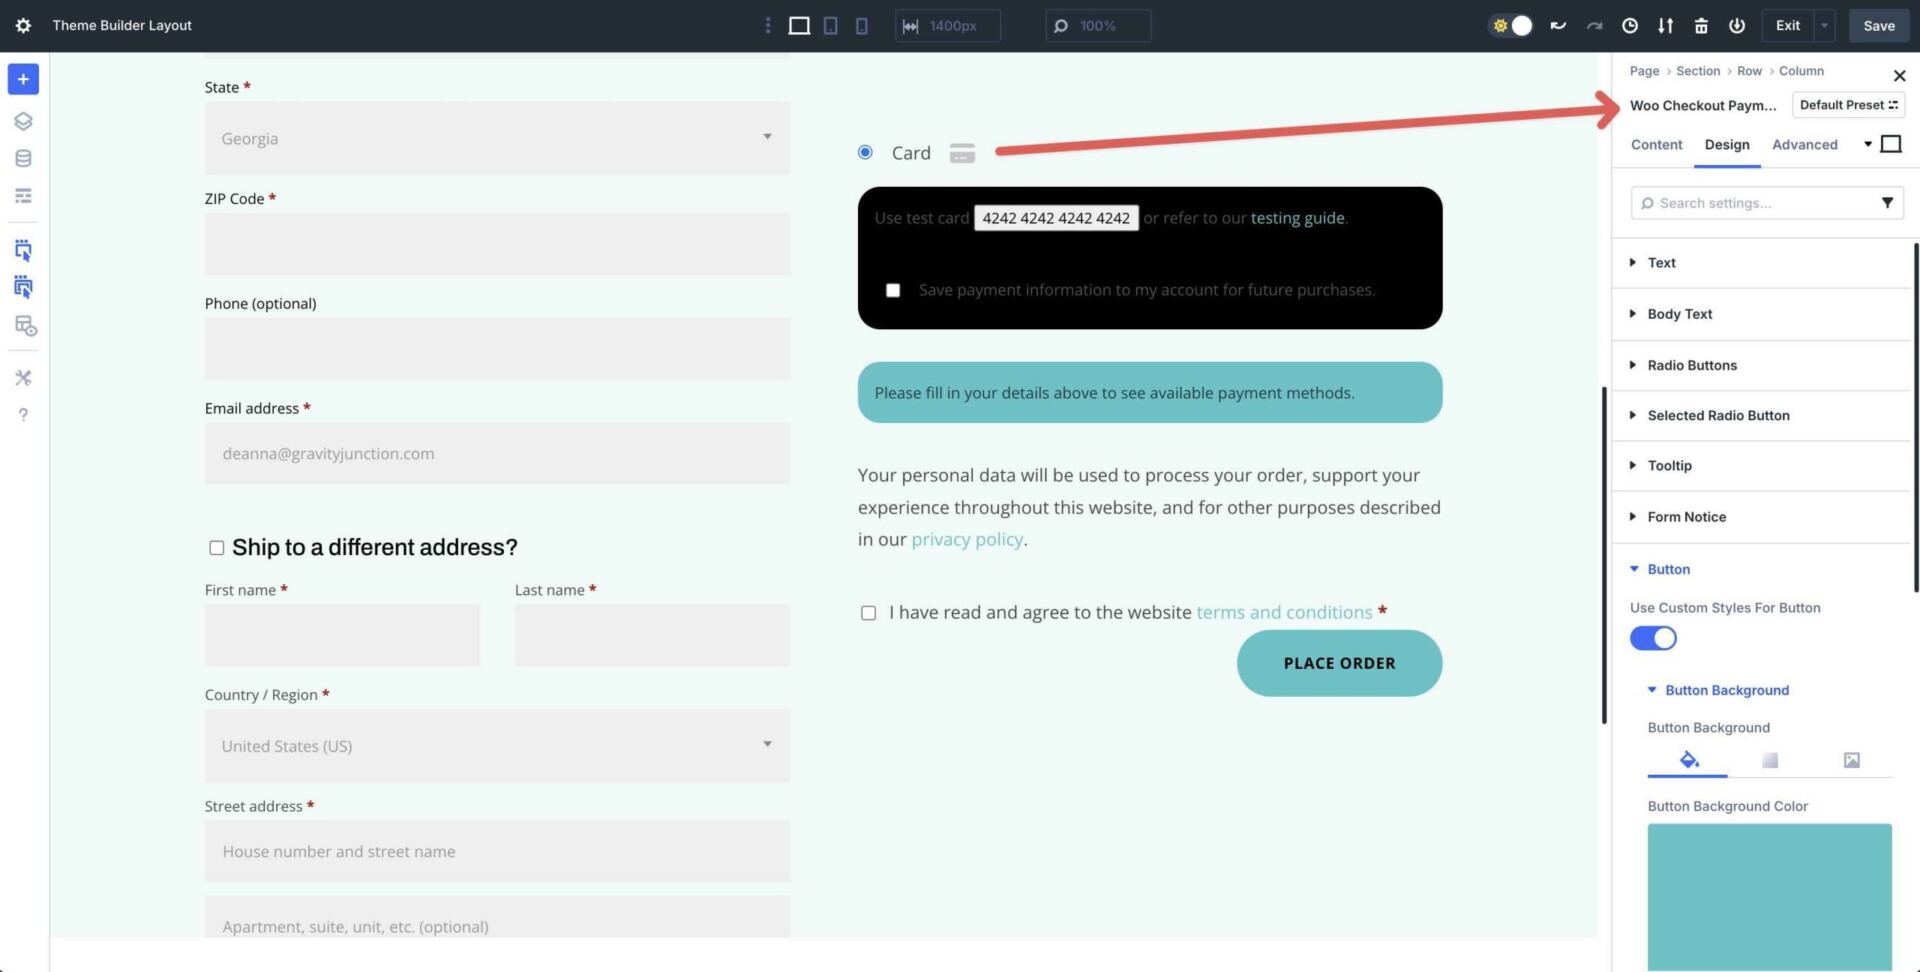This screenshot has height=972, width=1920.
Task: Click the undo icon in the toolbar
Action: (1558, 25)
